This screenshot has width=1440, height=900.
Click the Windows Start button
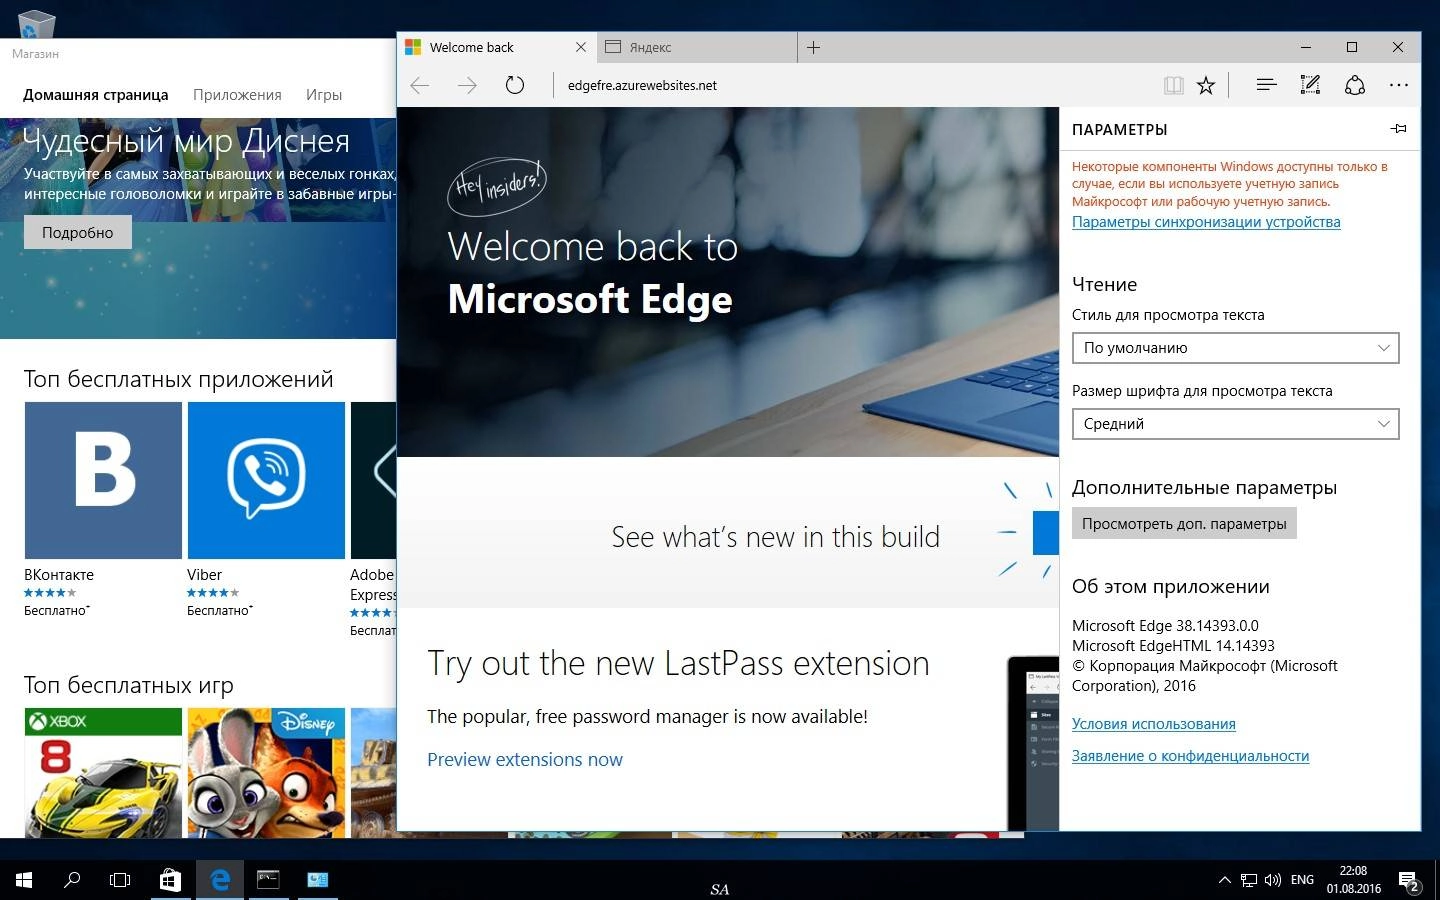tap(24, 880)
